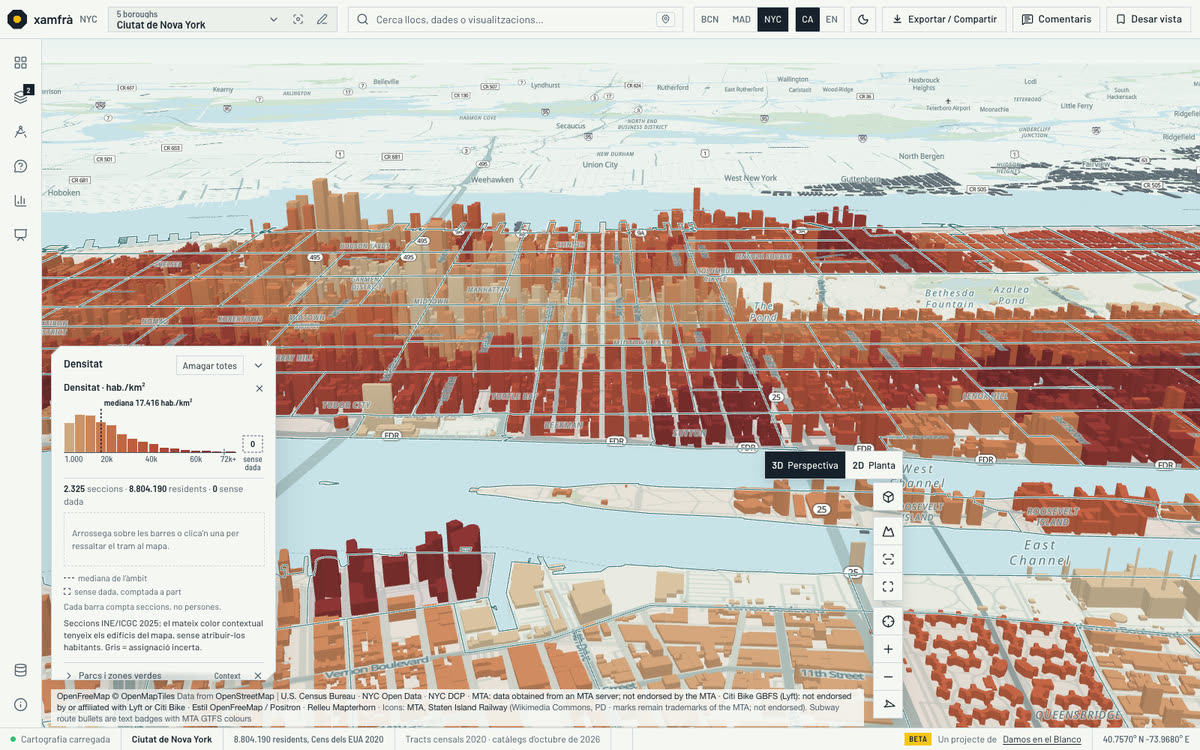Switch language to EN
The image size is (1200, 750).
pos(831,19)
